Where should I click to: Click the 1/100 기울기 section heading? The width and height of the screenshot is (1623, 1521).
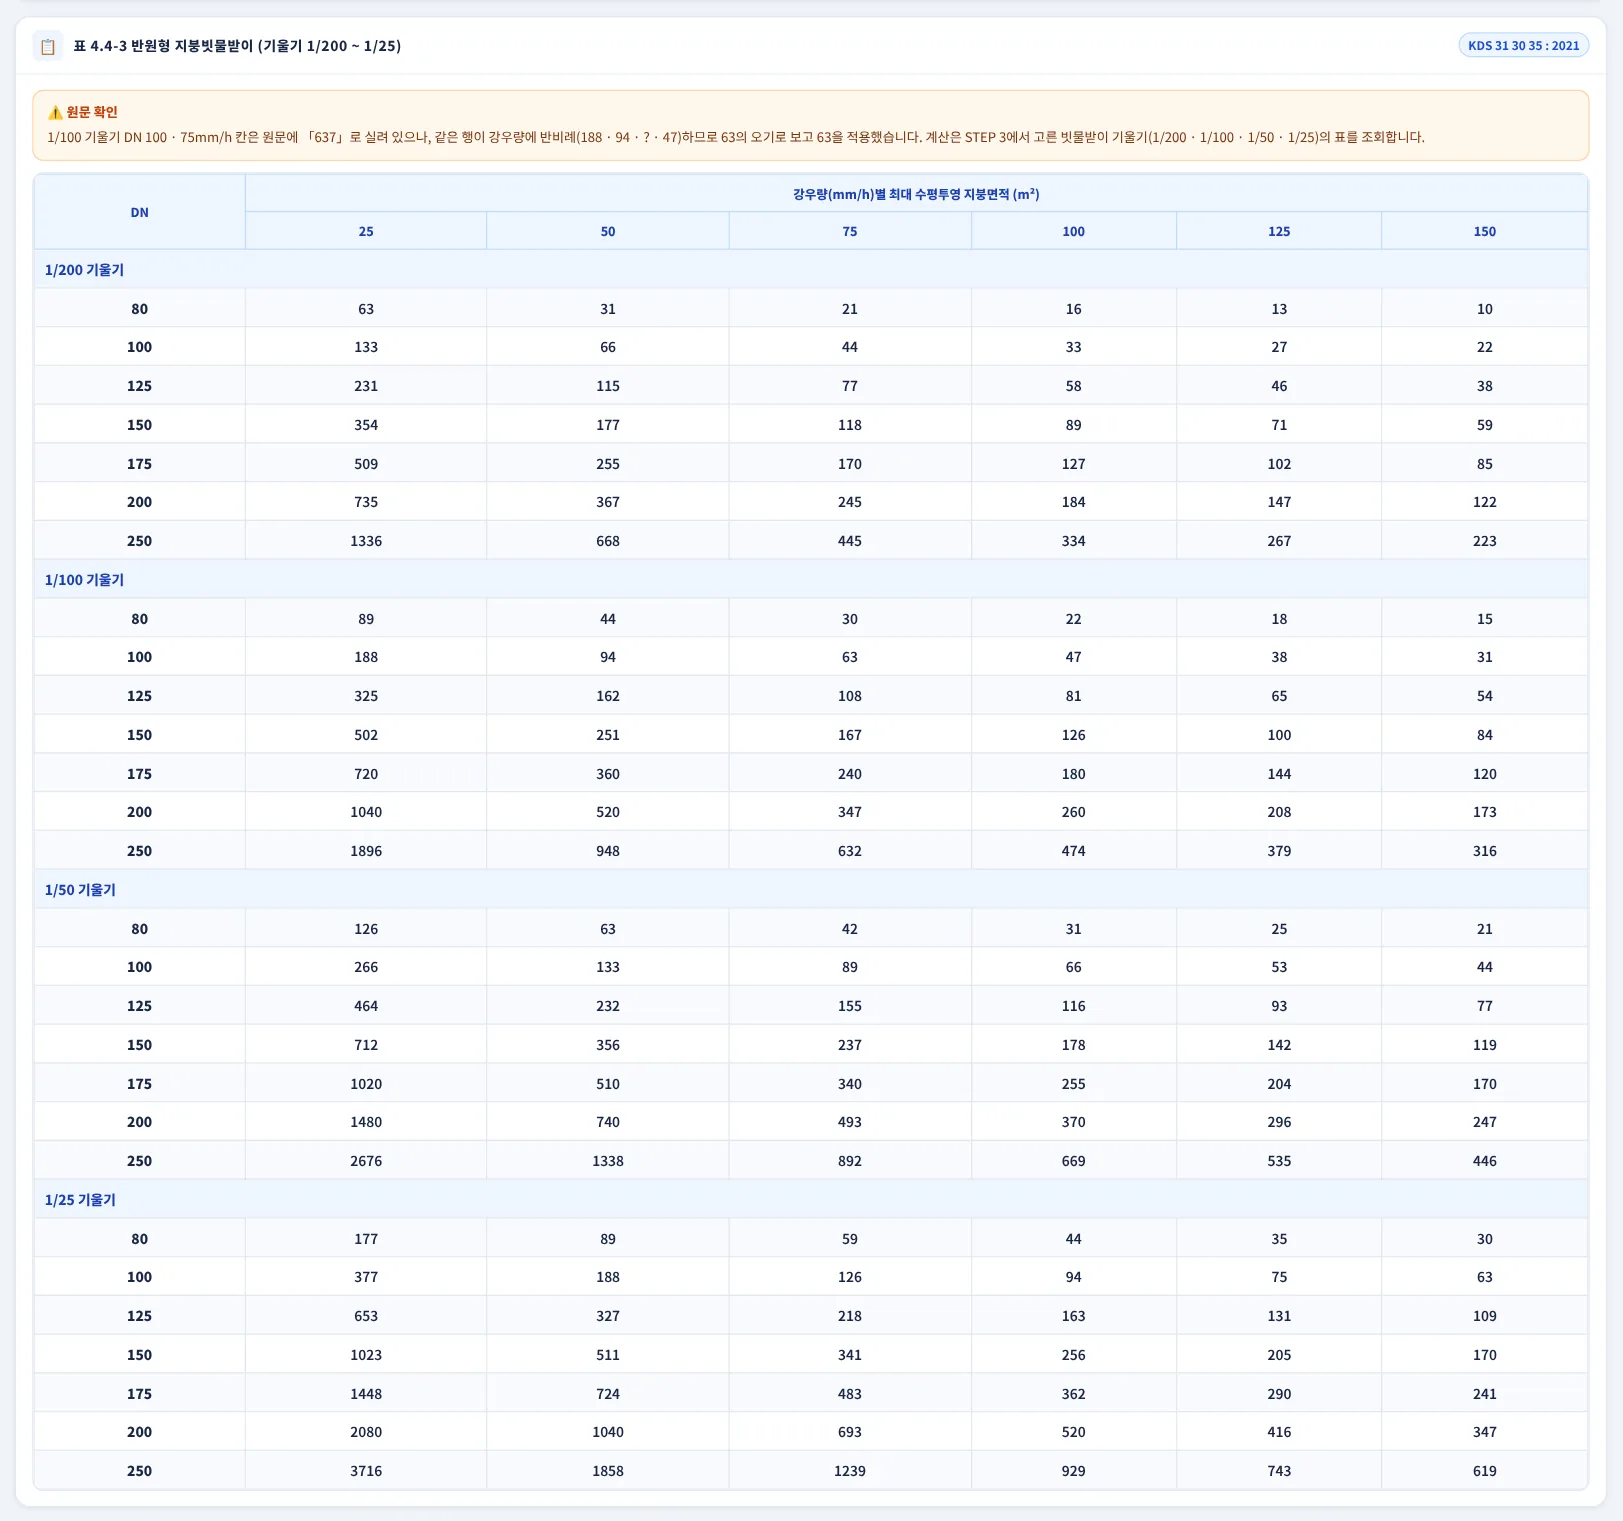point(84,580)
